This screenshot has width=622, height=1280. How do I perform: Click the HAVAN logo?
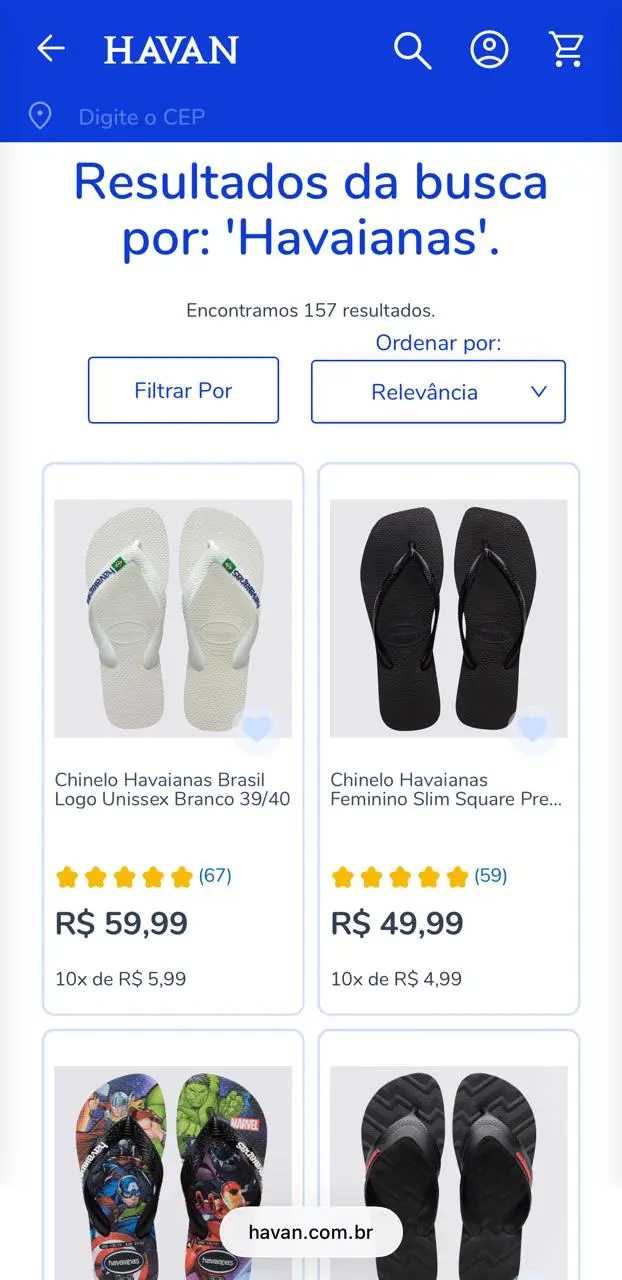(x=171, y=50)
